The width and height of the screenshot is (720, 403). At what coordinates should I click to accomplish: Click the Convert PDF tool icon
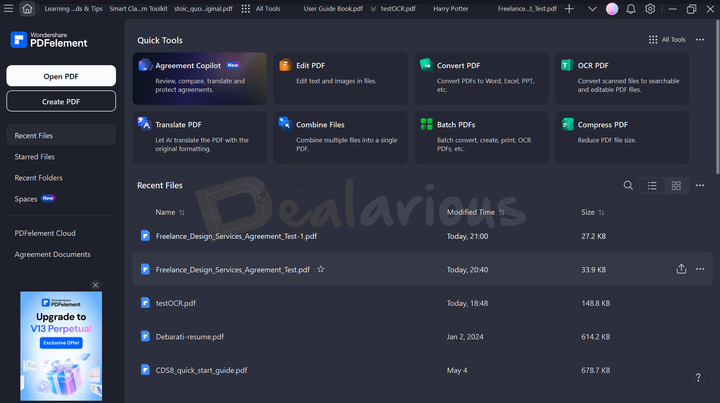426,65
